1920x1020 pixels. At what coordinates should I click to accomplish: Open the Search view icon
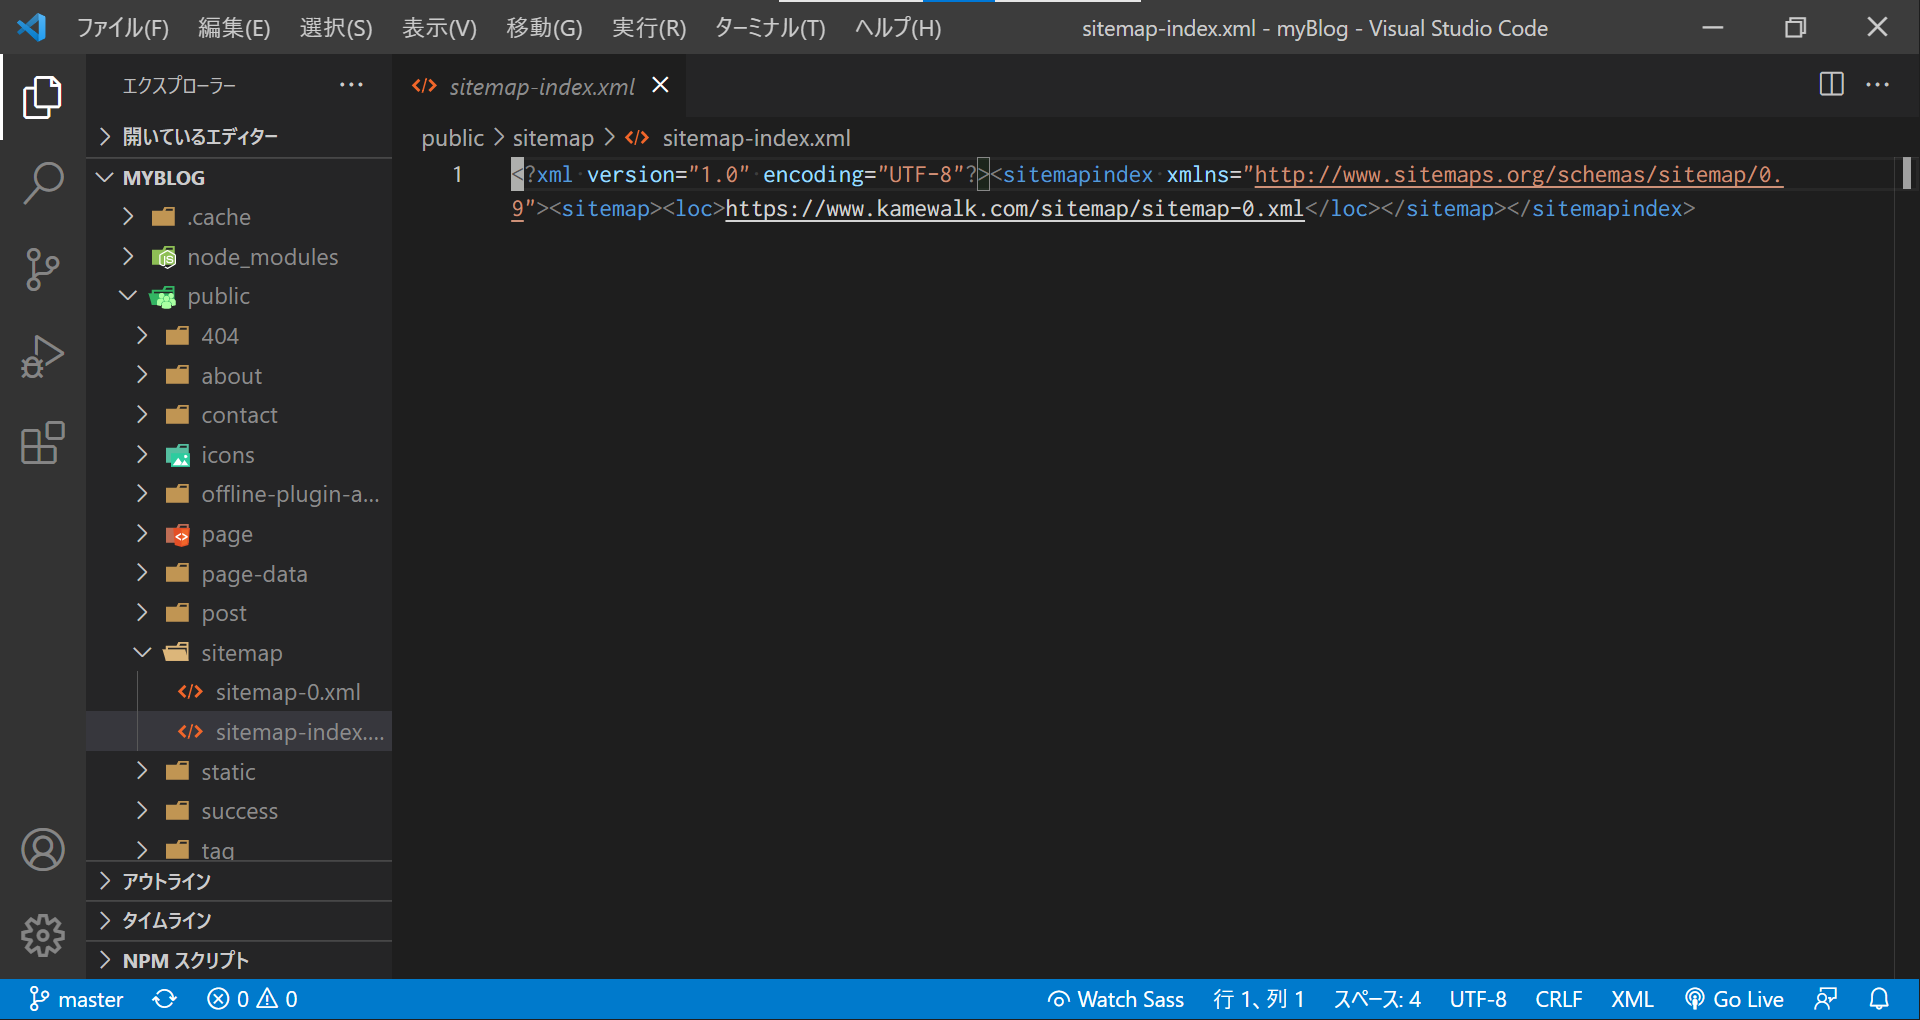(x=42, y=183)
